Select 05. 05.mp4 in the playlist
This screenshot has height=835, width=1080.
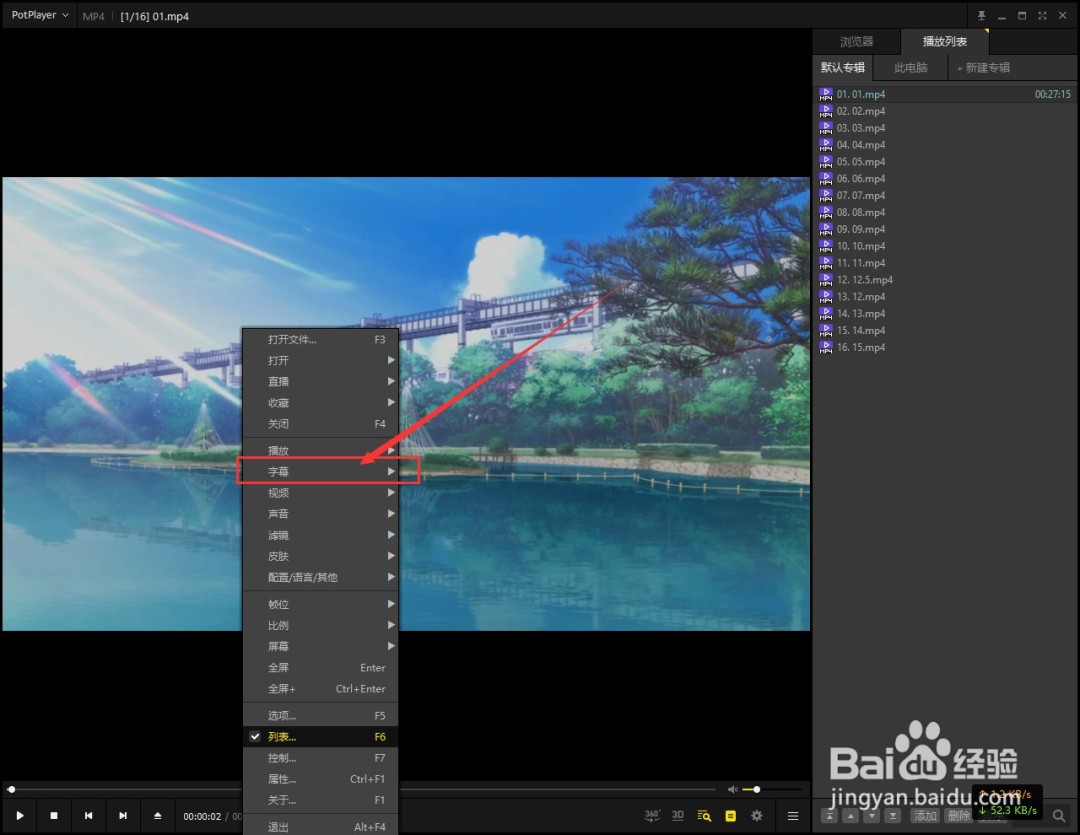945,162
